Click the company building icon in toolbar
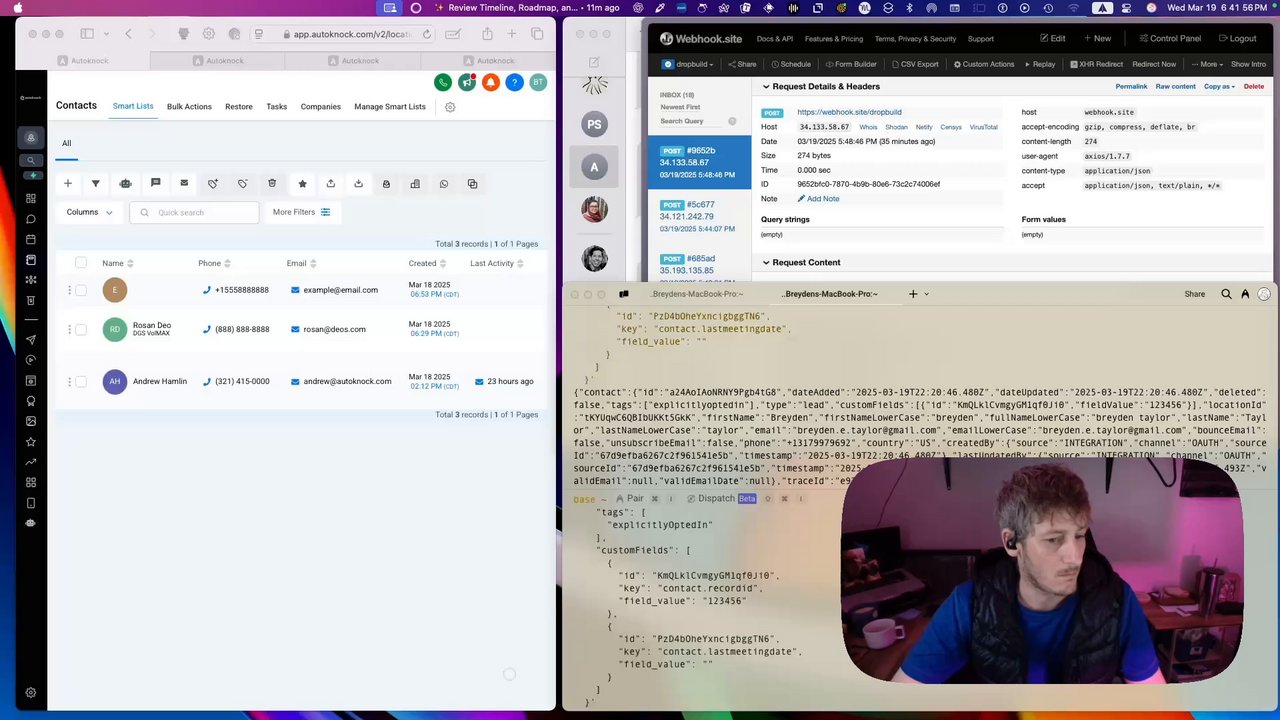 click(415, 184)
